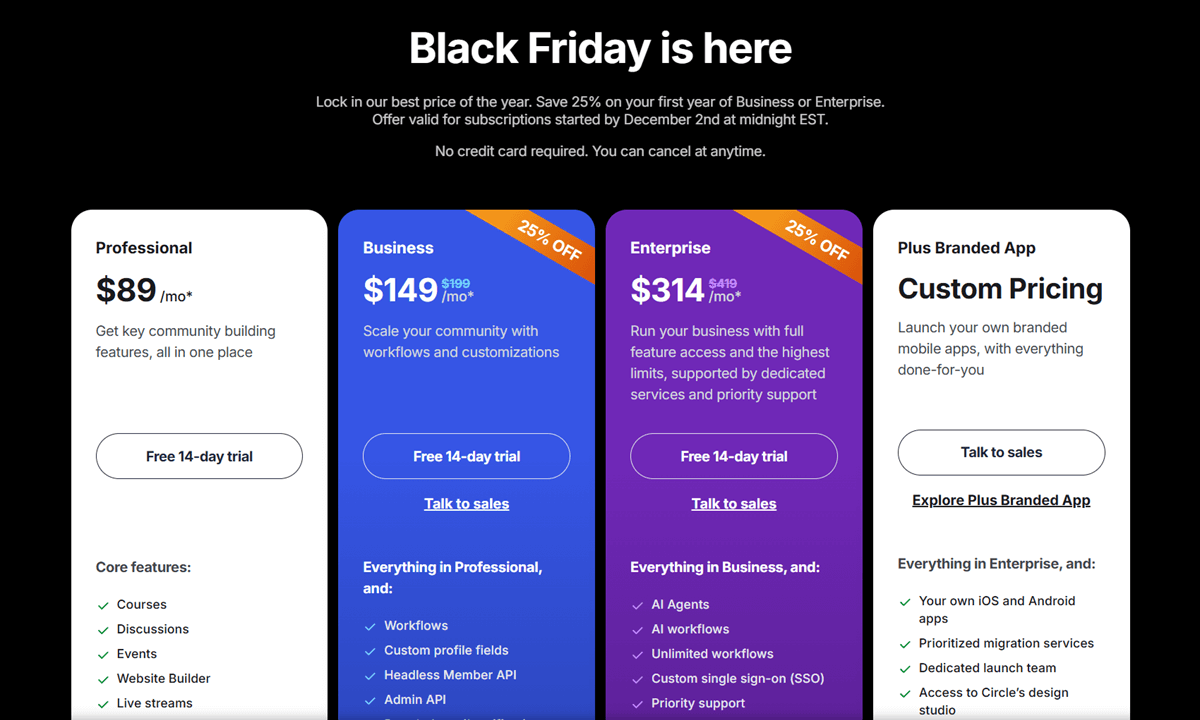This screenshot has width=1200, height=720.
Task: Click Talk to sales under Business trial
Action: 466,503
